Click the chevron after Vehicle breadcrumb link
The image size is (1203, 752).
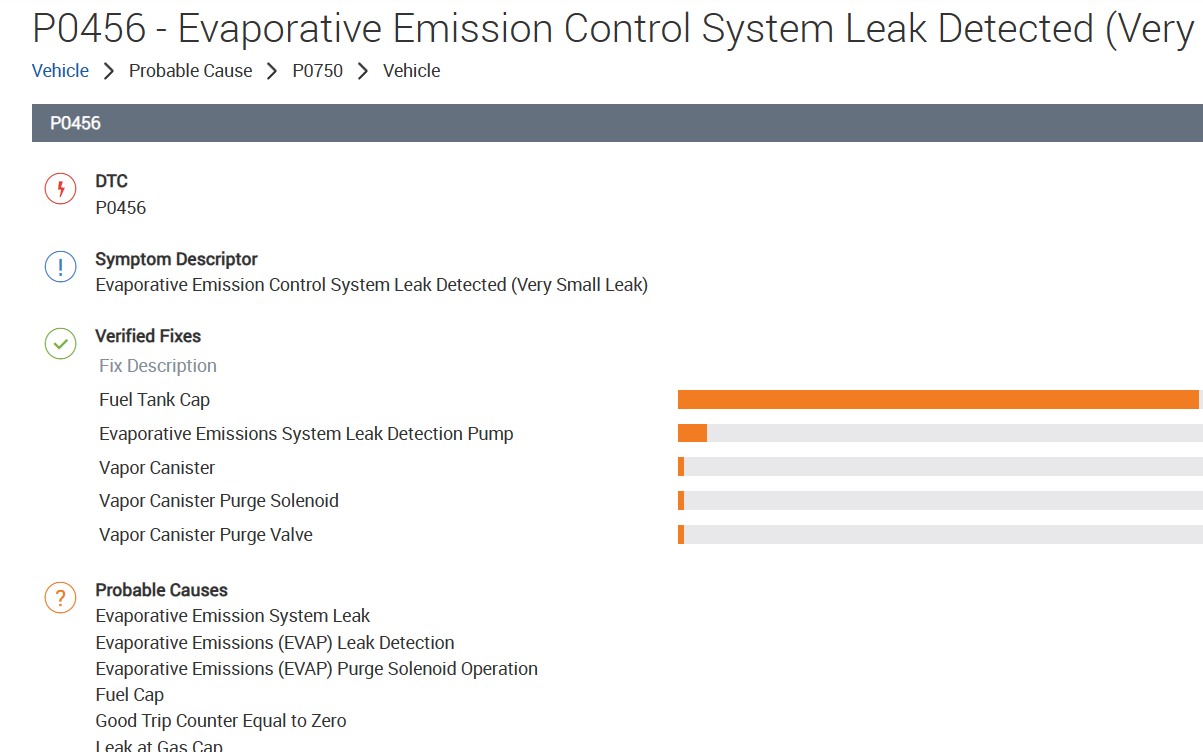(109, 71)
